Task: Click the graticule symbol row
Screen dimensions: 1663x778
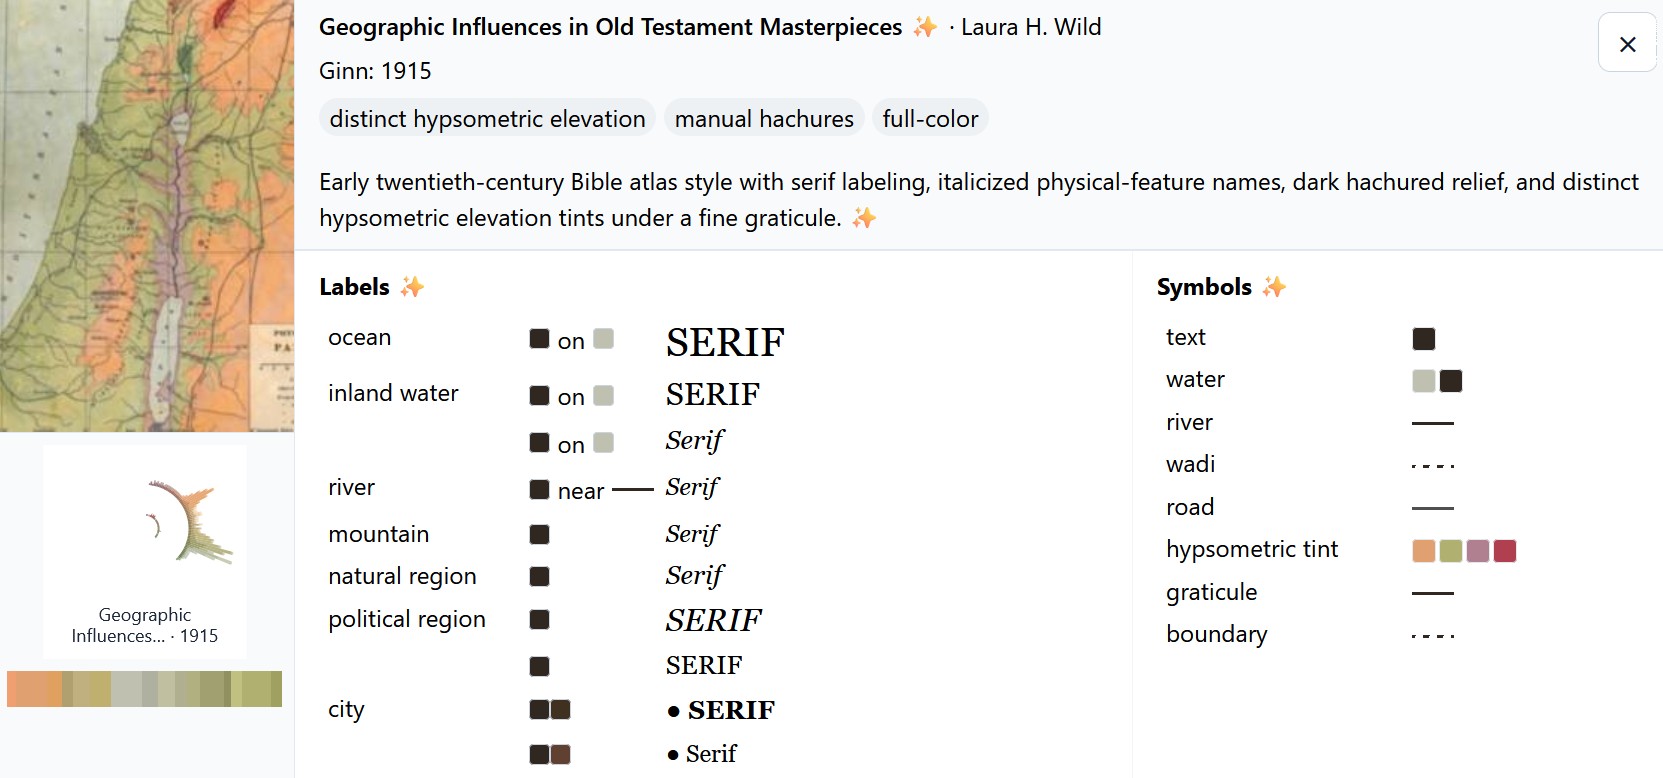Action: [1310, 592]
